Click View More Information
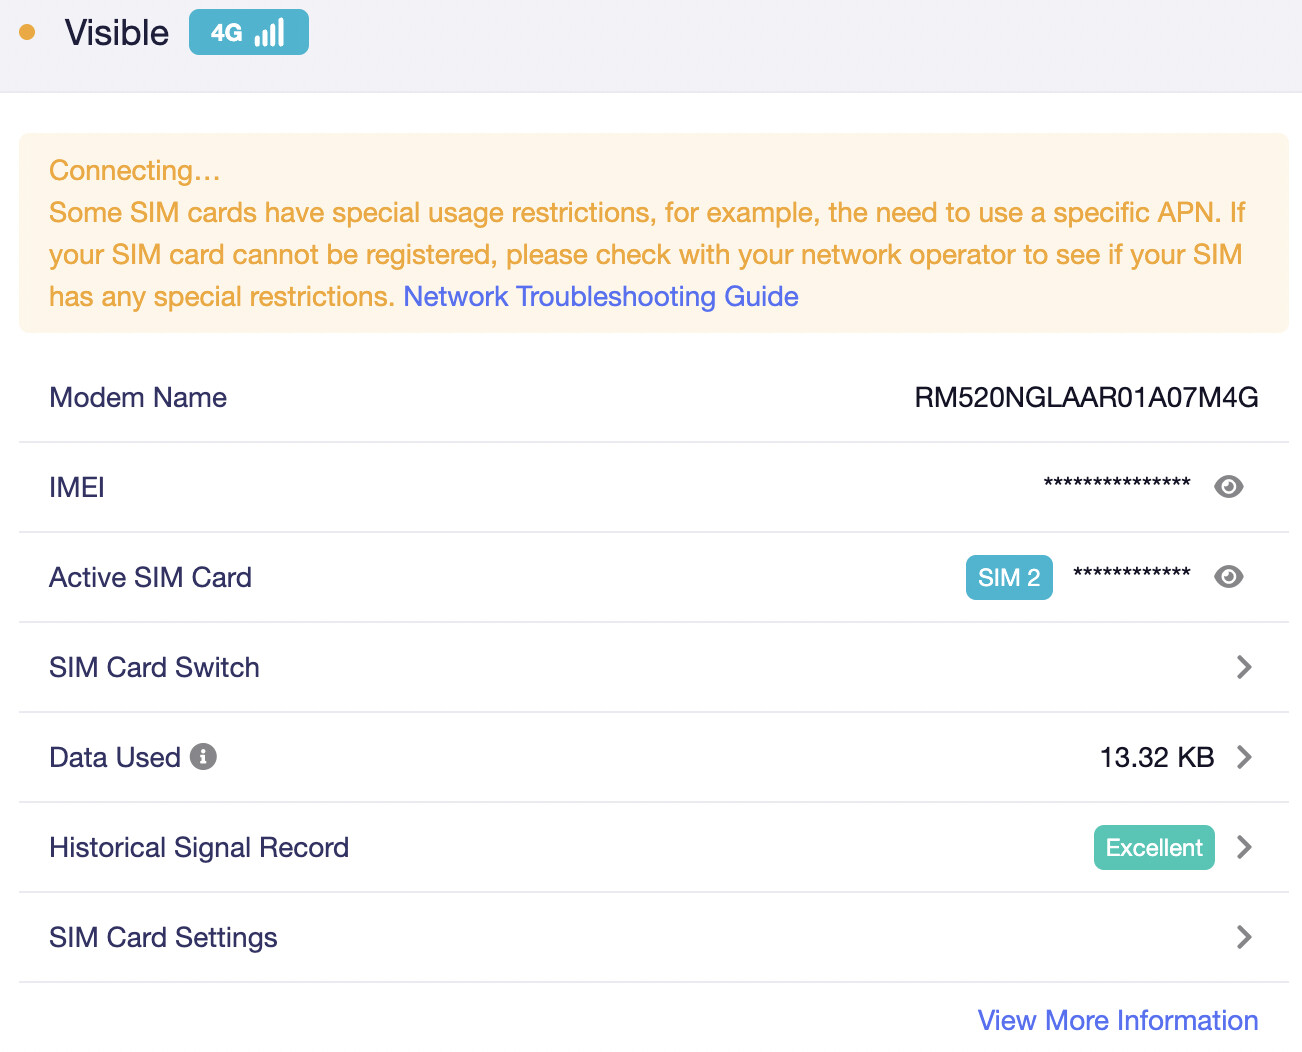 point(1117,1020)
